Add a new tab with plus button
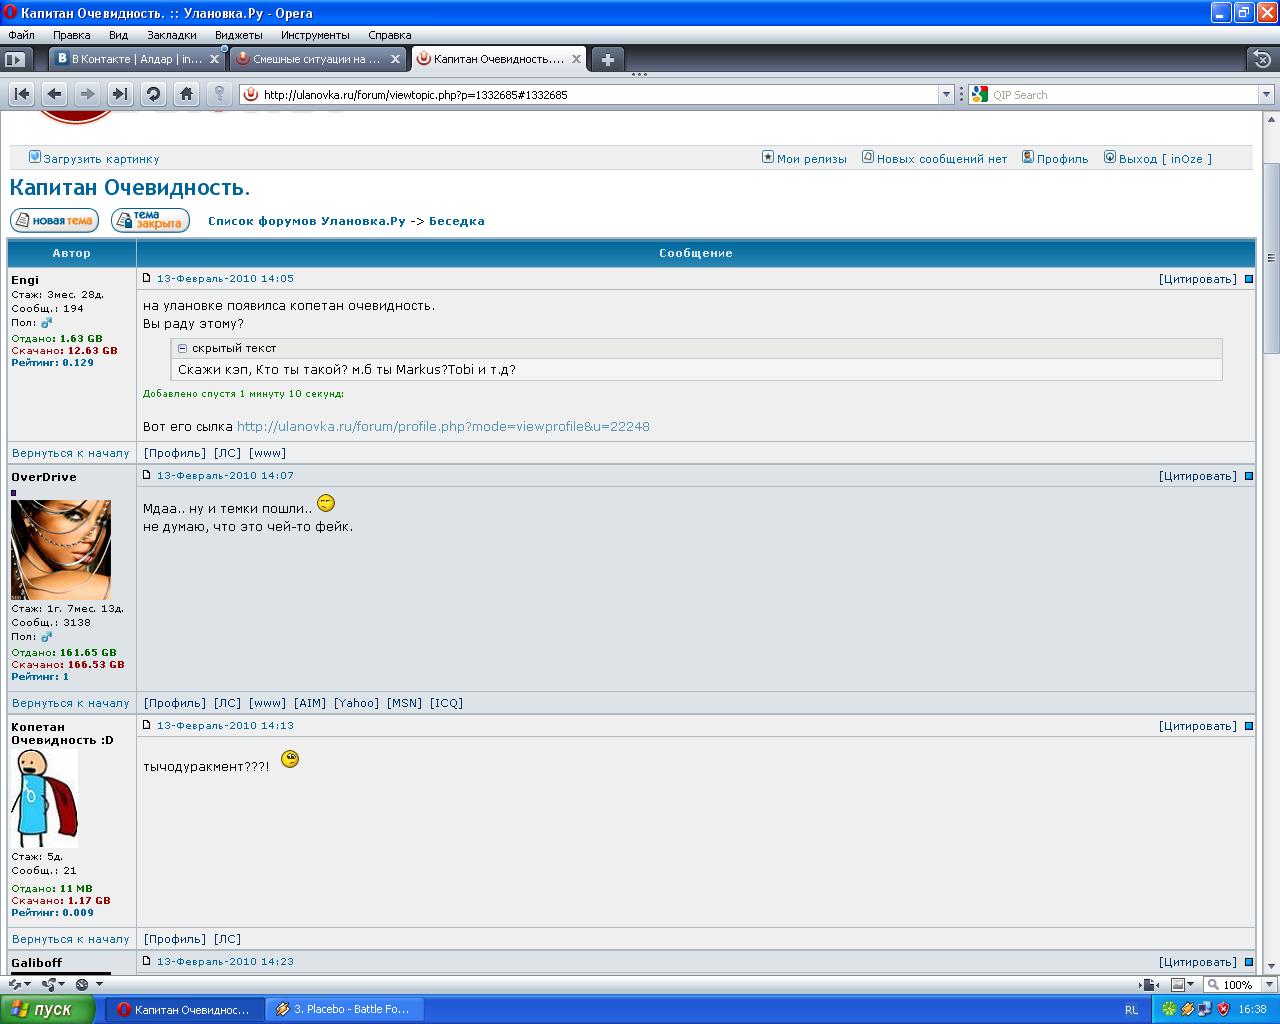 click(607, 59)
